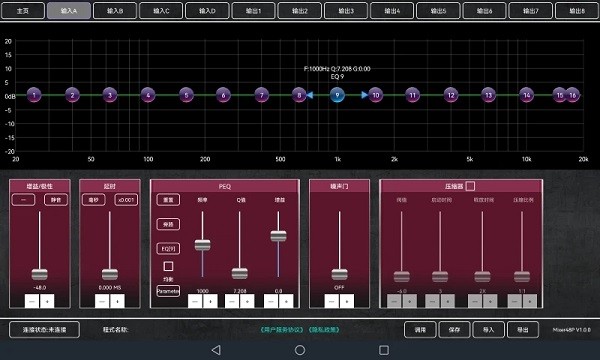Screen dimensions: 600x360
Task: Click the PEQ Q值 fader handle
Action: point(240,274)
